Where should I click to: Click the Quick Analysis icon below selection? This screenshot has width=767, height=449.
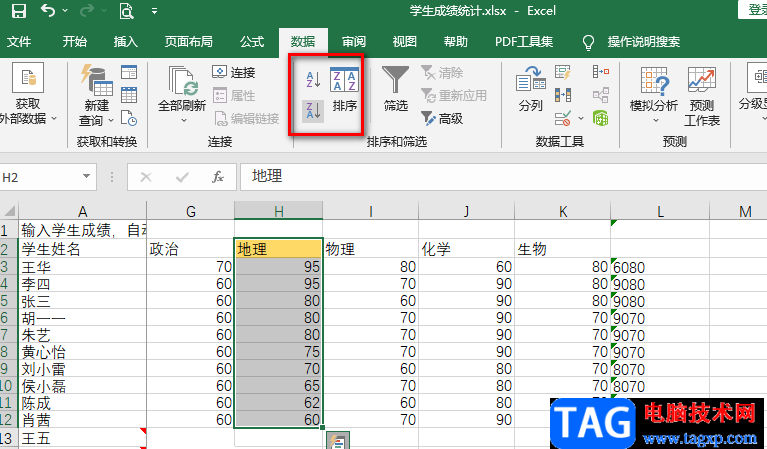click(338, 441)
